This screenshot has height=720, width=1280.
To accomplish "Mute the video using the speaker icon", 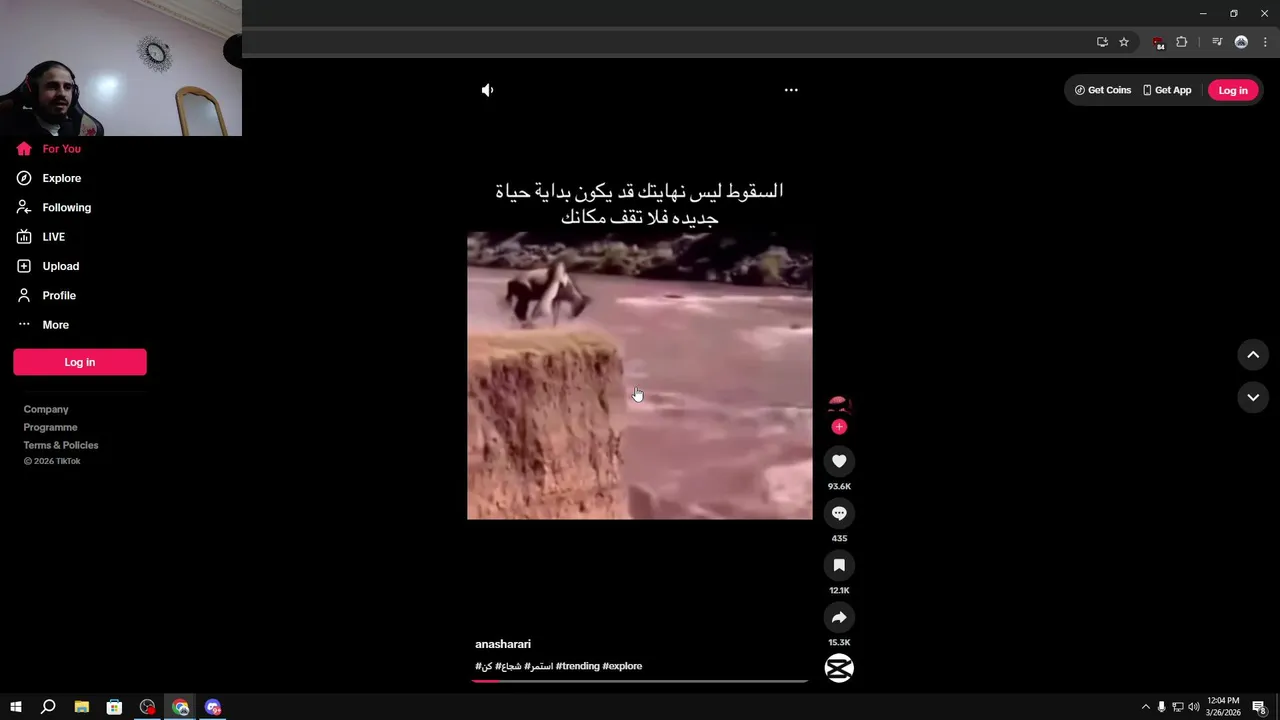I will tap(487, 90).
